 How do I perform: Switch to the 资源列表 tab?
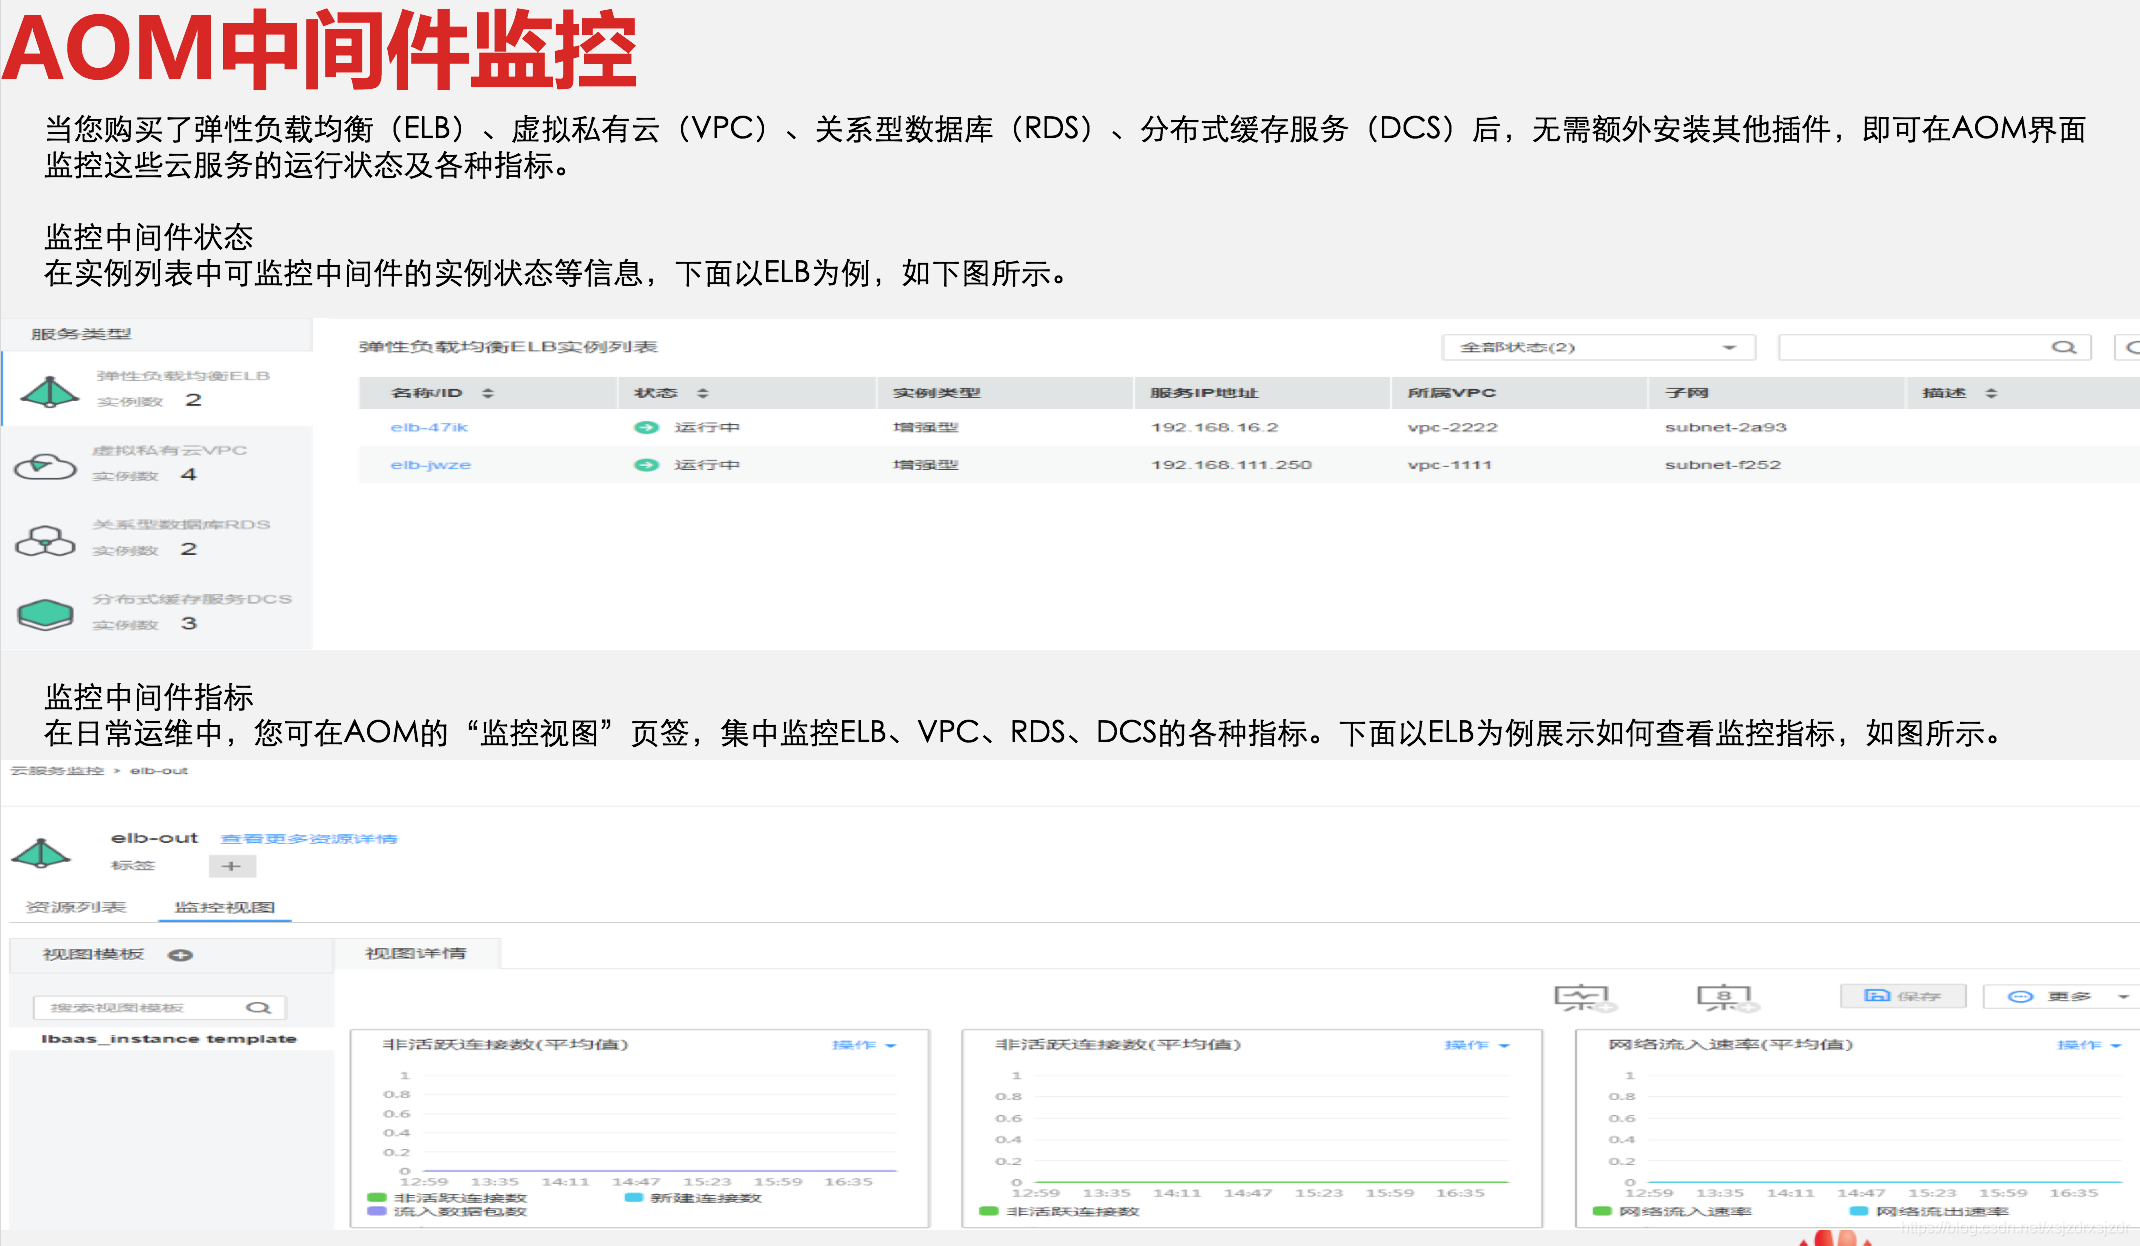pyautogui.click(x=76, y=907)
